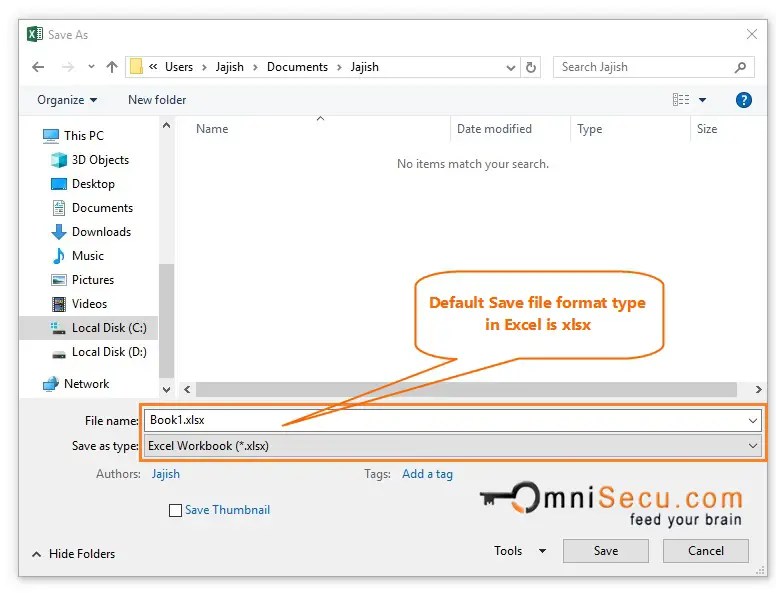The width and height of the screenshot is (776, 593).
Task: Close the Save As dialog
Action: [x=752, y=34]
